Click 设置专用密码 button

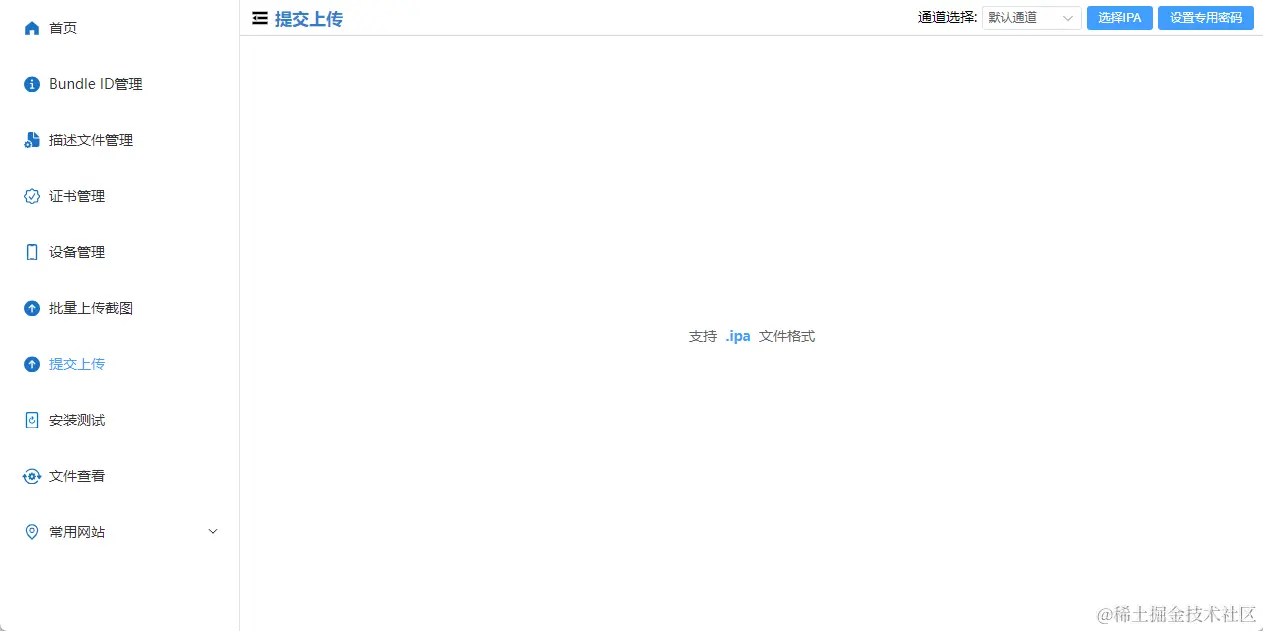coord(1206,17)
